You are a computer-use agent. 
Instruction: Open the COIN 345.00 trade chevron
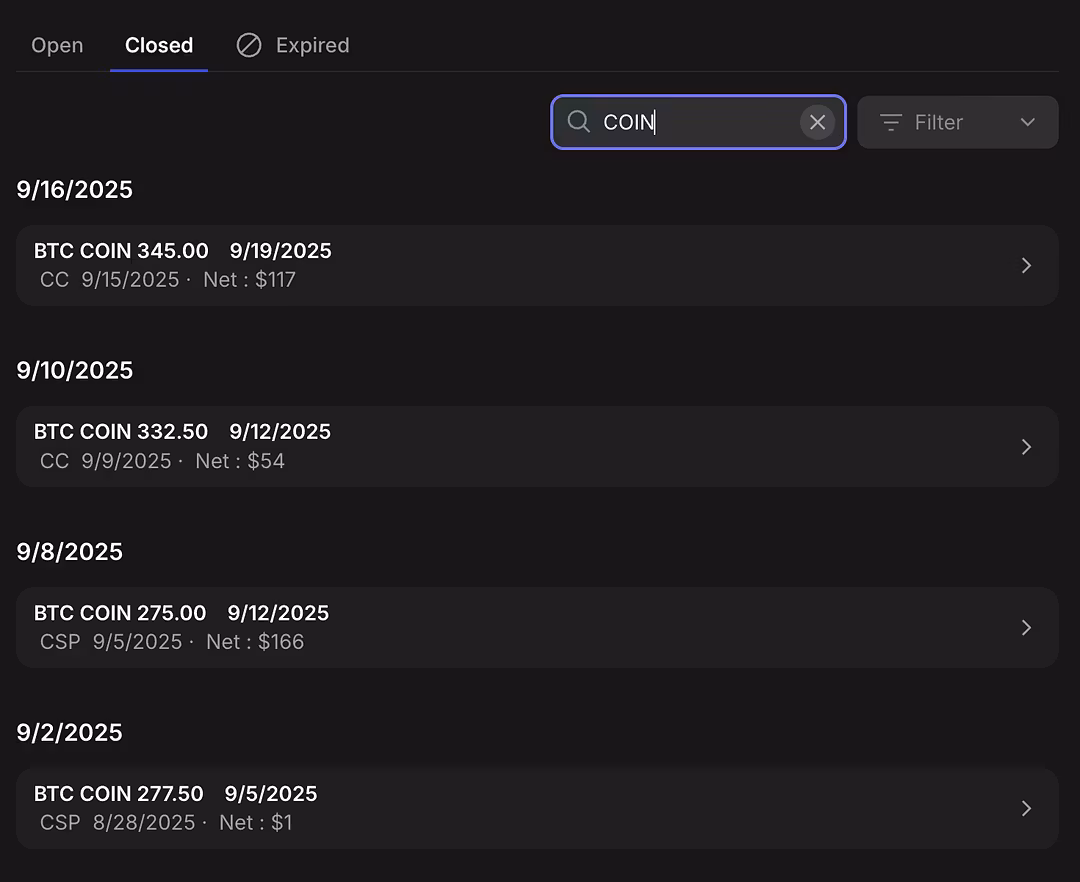point(1026,265)
